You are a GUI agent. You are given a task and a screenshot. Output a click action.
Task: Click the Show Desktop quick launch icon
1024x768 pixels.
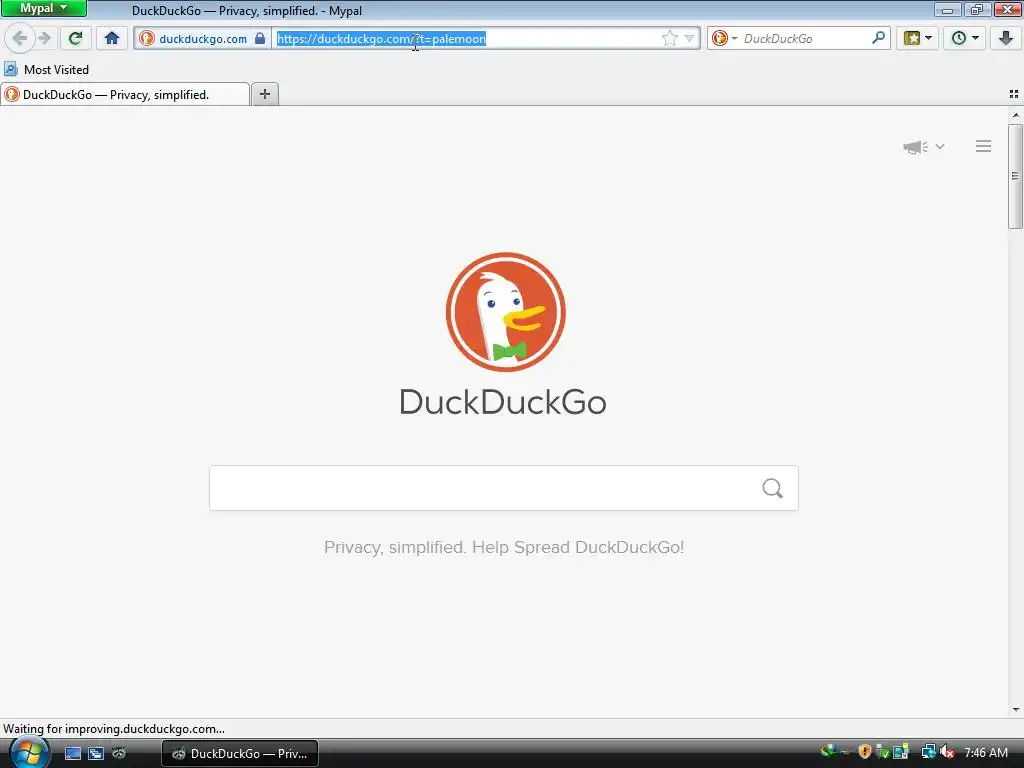(x=72, y=753)
